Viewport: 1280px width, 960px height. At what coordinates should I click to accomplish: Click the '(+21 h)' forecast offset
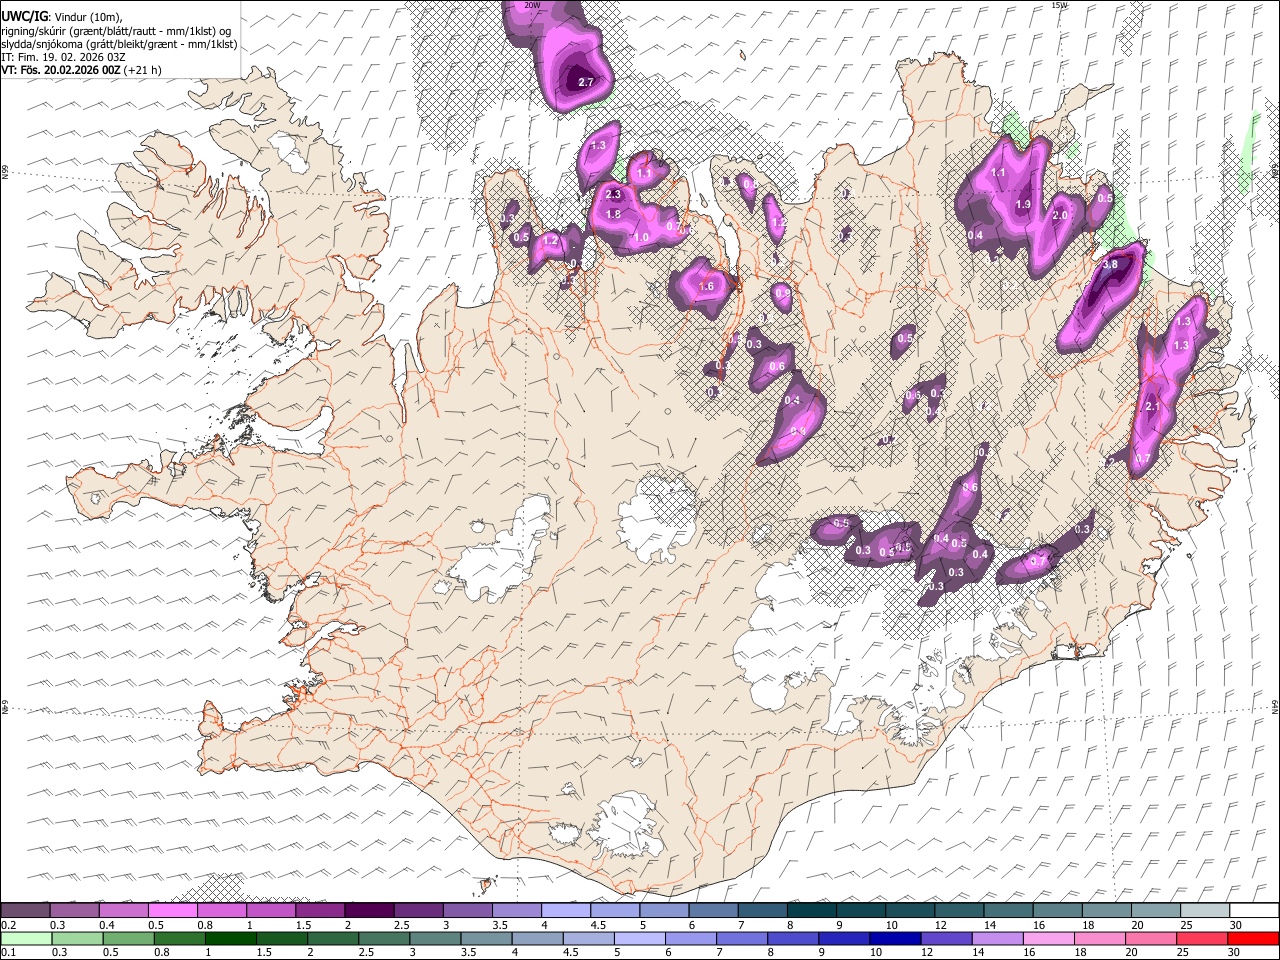click(143, 70)
